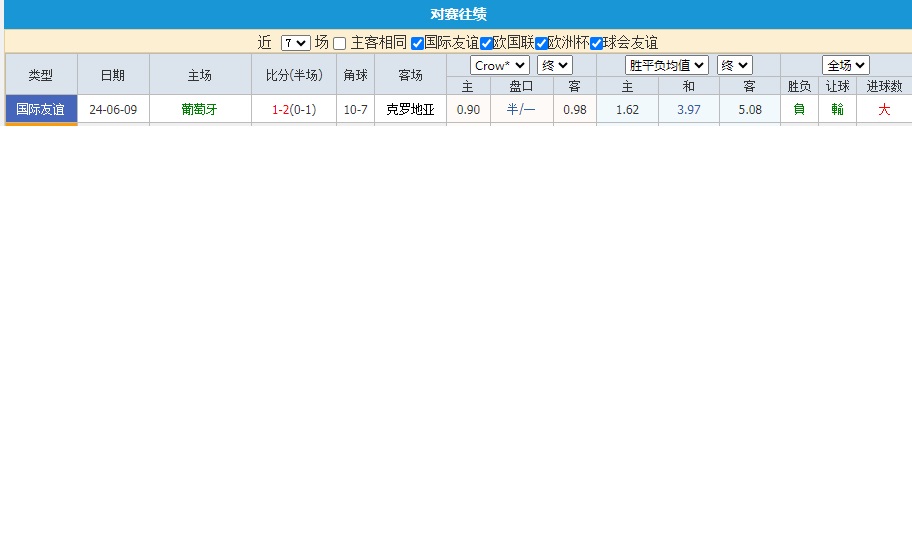Open the recent matches count dropdown
Image resolution: width=912 pixels, height=540 pixels.
point(296,43)
